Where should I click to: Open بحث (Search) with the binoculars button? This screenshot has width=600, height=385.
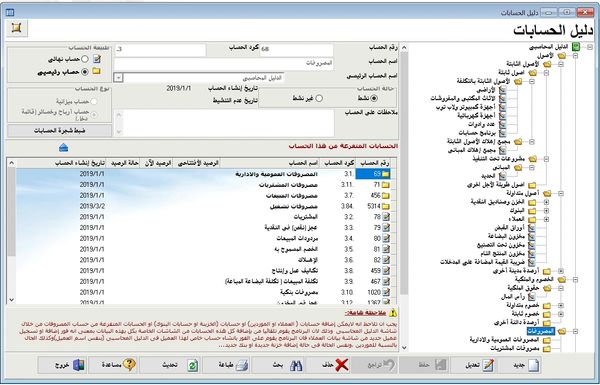click(x=280, y=365)
